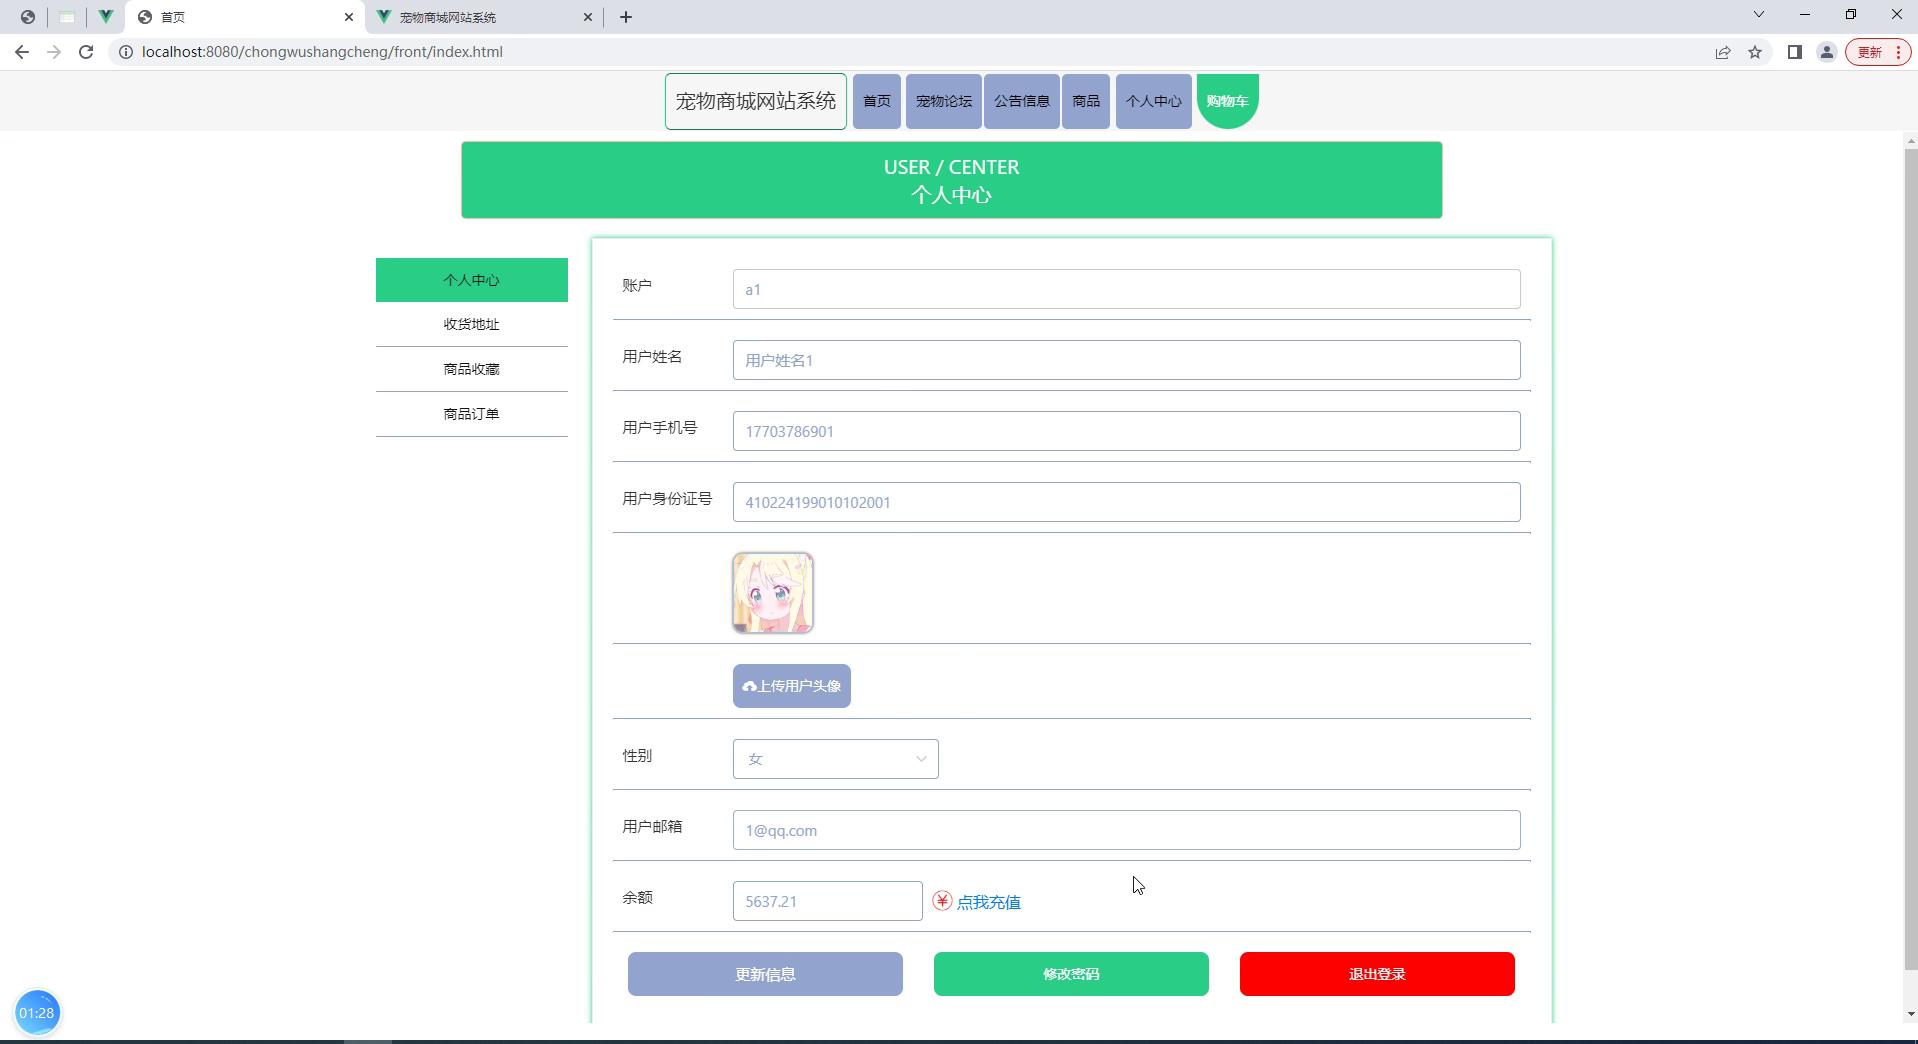The width and height of the screenshot is (1918, 1044).
Task: Click the 用户手机号 input field
Action: point(1126,431)
